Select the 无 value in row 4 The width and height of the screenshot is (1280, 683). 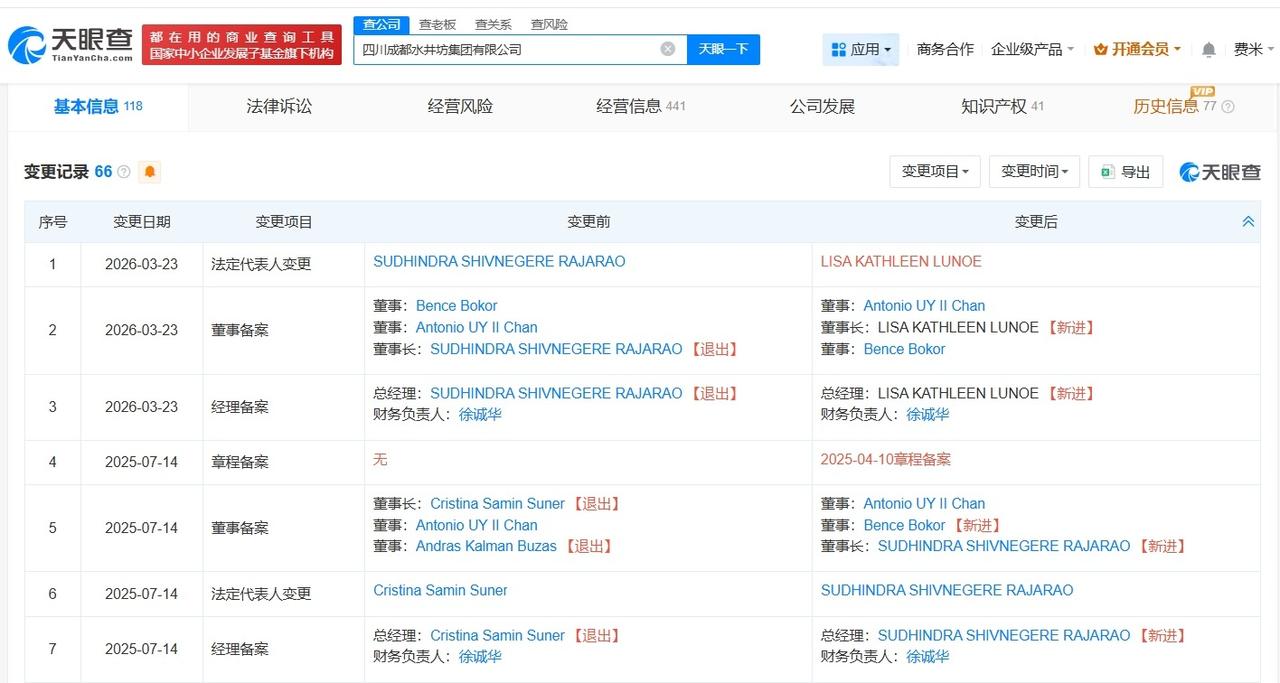click(380, 459)
